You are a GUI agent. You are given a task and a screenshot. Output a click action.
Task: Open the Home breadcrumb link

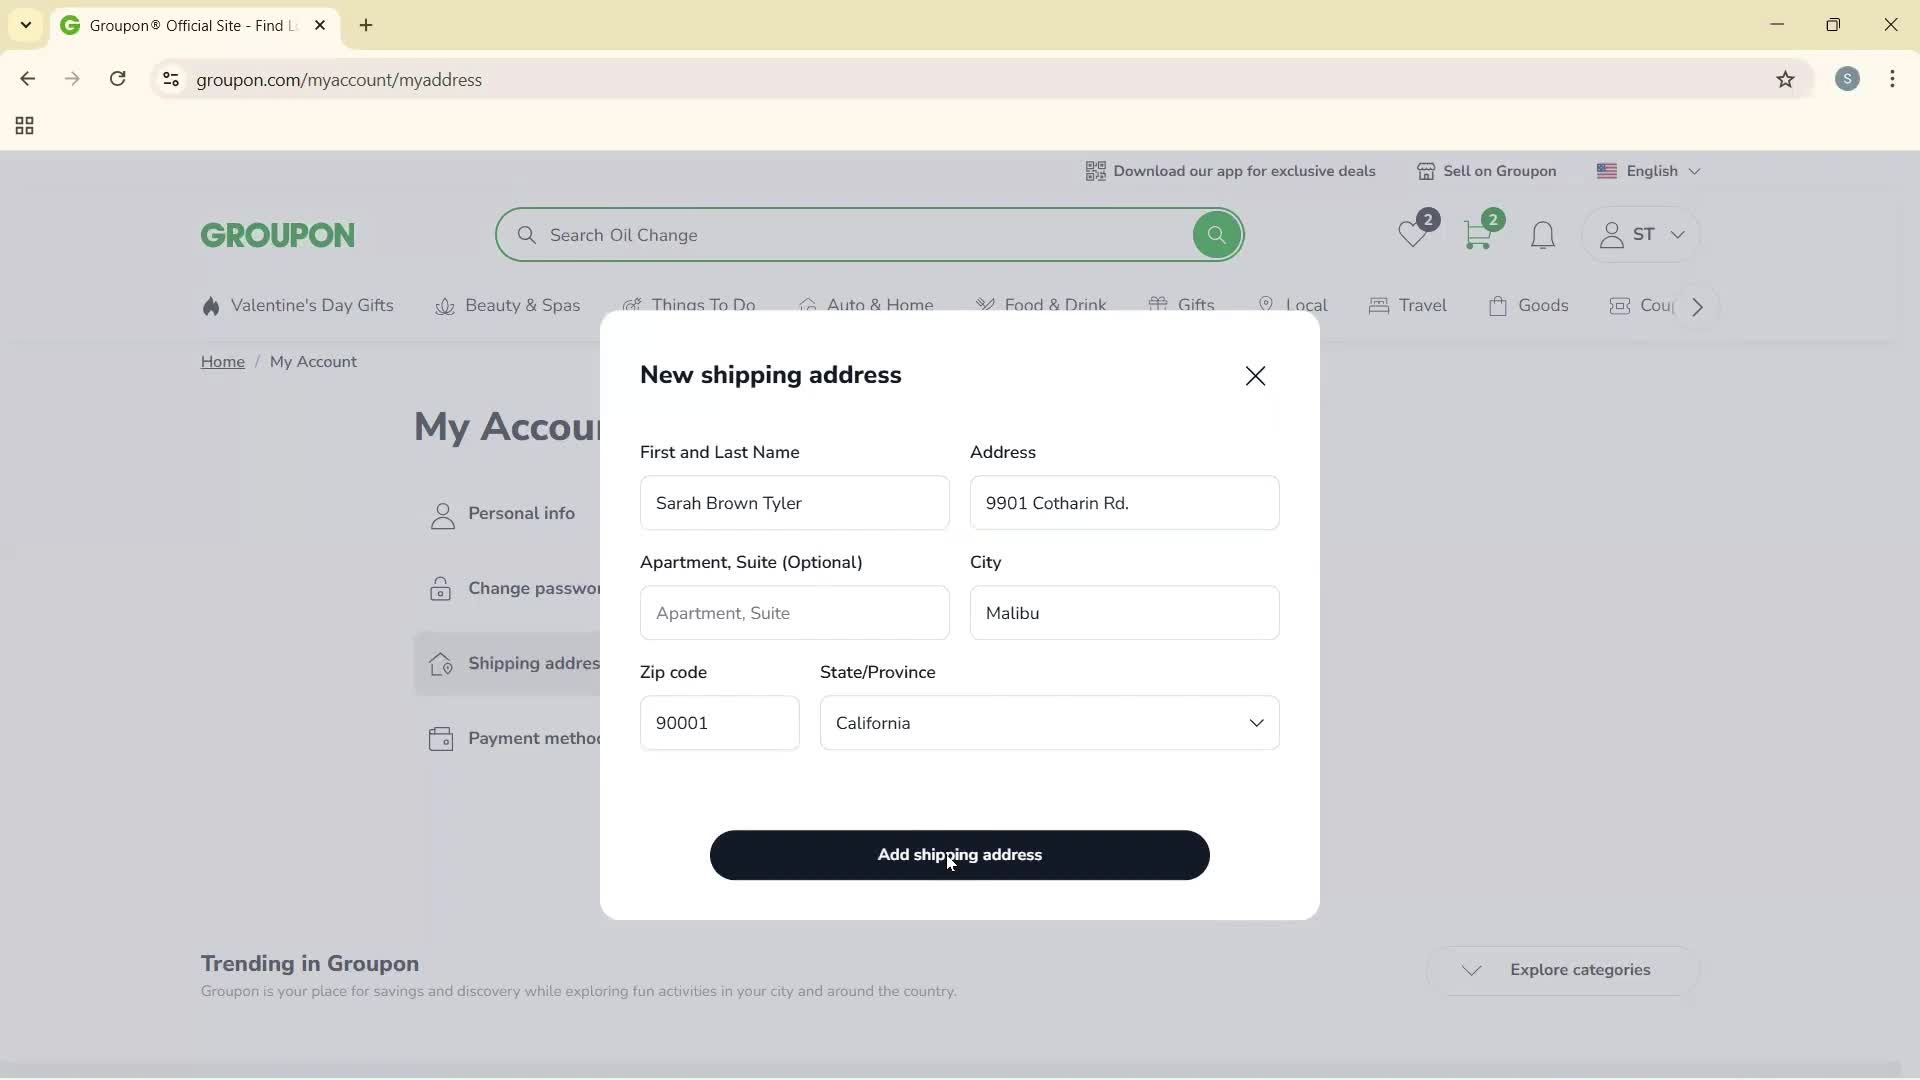coord(222,361)
